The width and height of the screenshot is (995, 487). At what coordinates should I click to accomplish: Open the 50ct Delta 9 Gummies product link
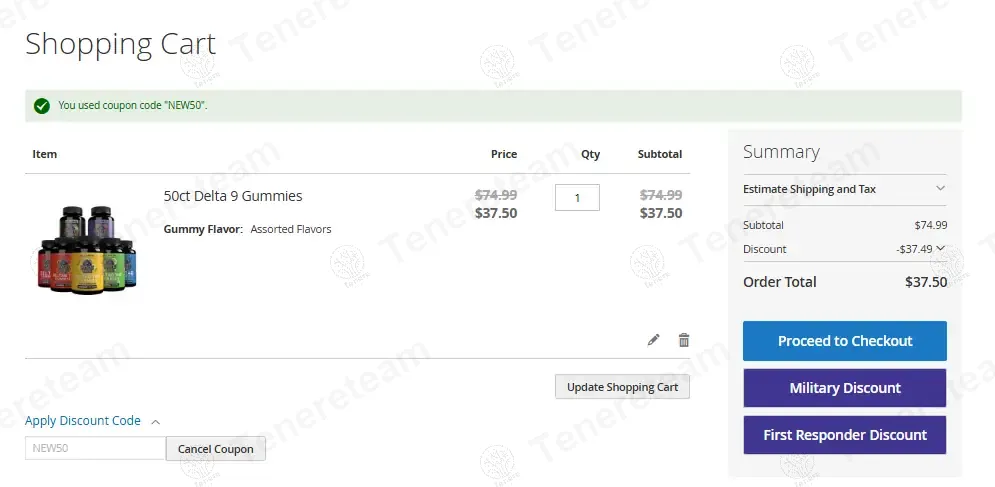pyautogui.click(x=233, y=196)
